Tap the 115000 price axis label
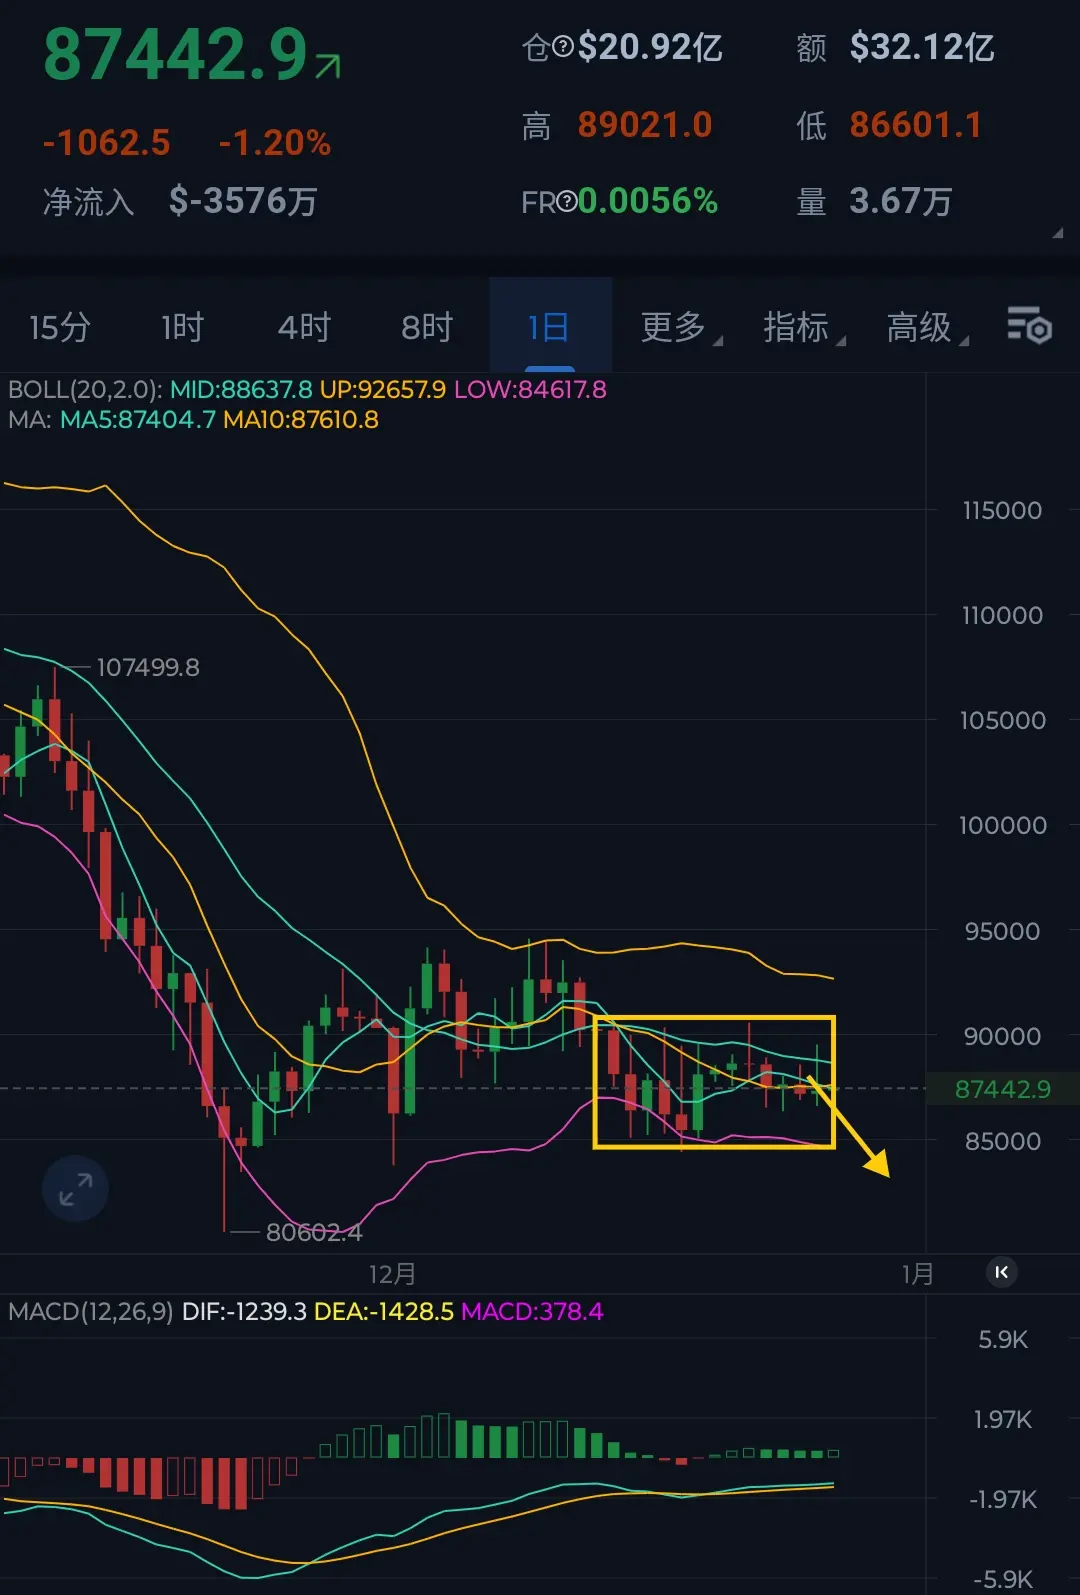The image size is (1080, 1595). (1002, 510)
